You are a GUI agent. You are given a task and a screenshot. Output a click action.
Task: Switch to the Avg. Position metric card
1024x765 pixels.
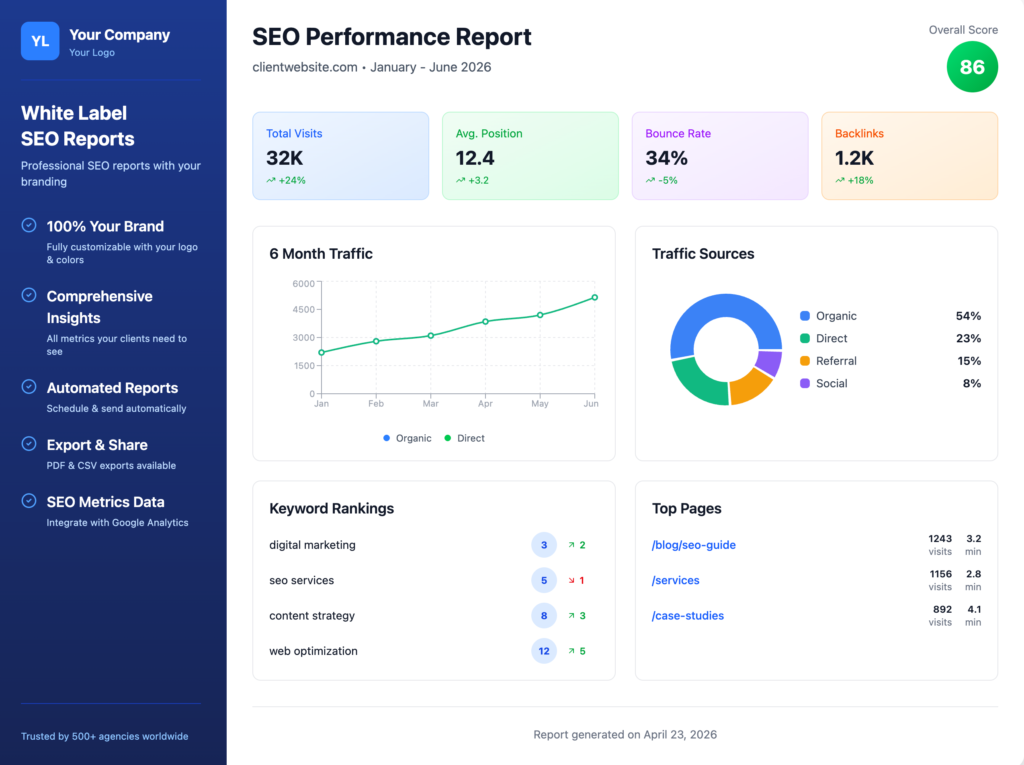tap(530, 155)
